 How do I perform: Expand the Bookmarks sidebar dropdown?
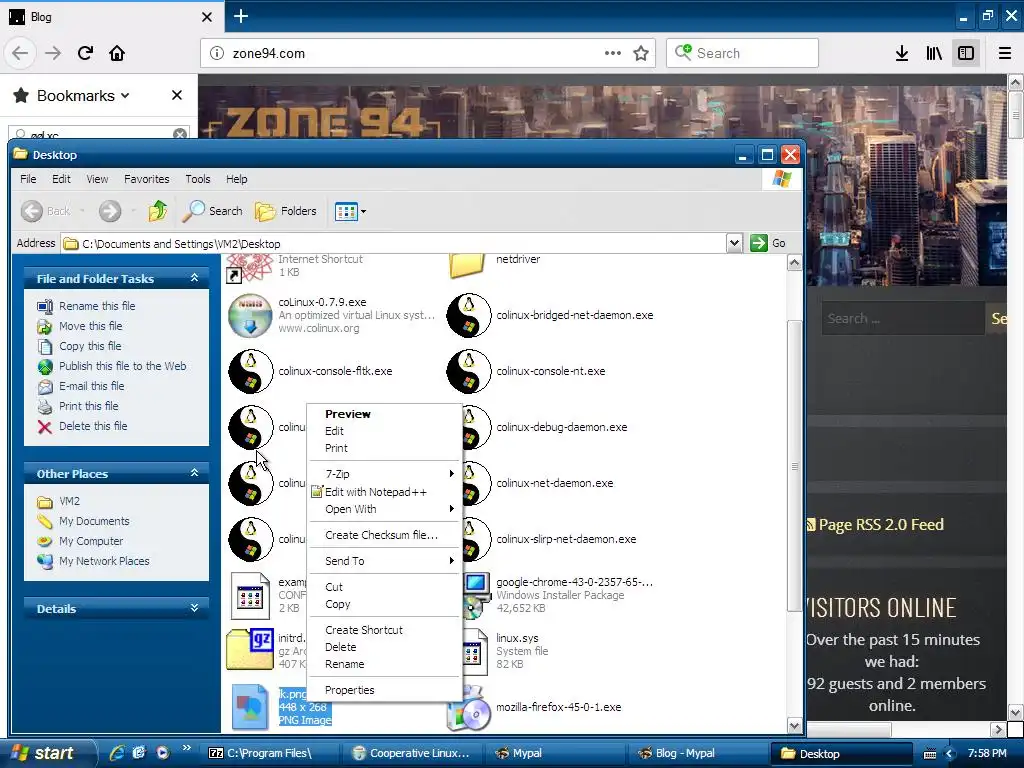[x=125, y=95]
